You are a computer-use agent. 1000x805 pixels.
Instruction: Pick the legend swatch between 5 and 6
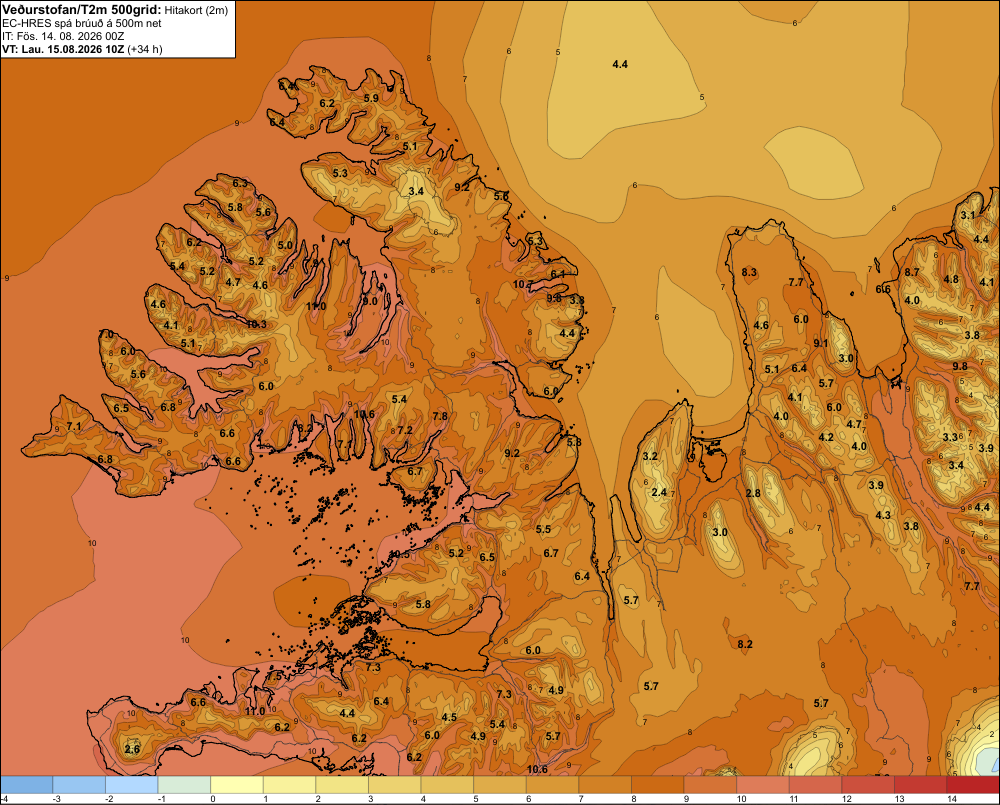point(500,785)
